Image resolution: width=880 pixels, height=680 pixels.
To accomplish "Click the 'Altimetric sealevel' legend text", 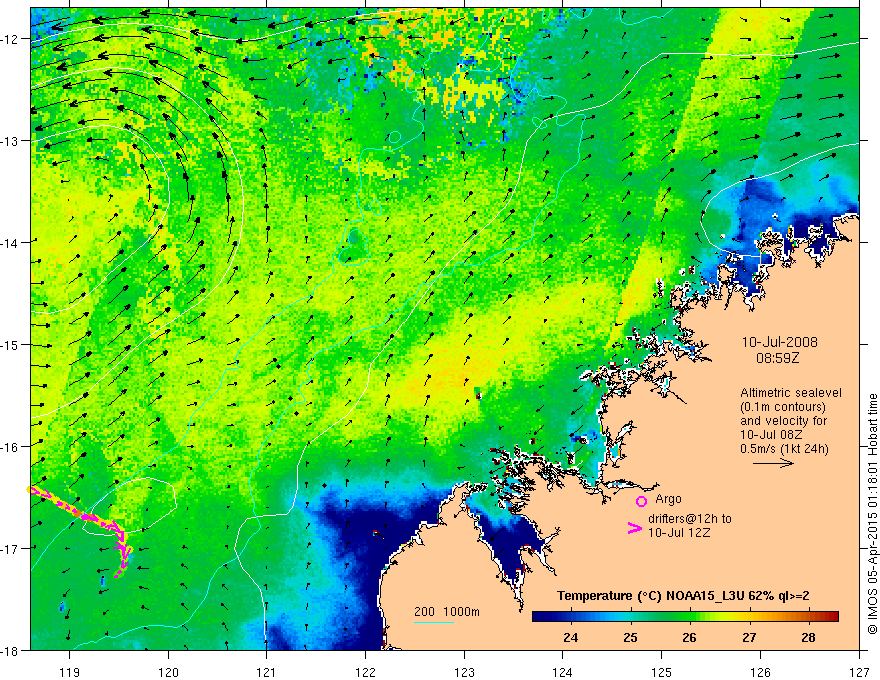I will (x=791, y=393).
